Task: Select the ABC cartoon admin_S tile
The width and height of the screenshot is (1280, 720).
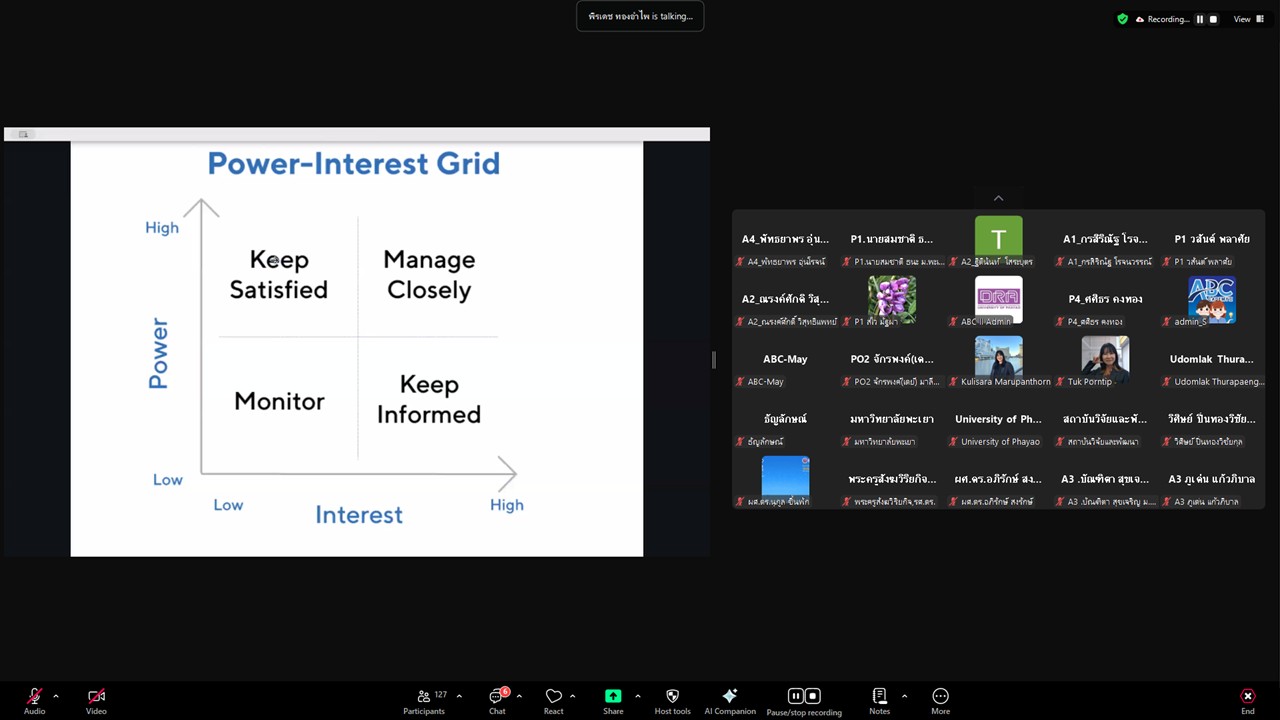Action: [1212, 301]
